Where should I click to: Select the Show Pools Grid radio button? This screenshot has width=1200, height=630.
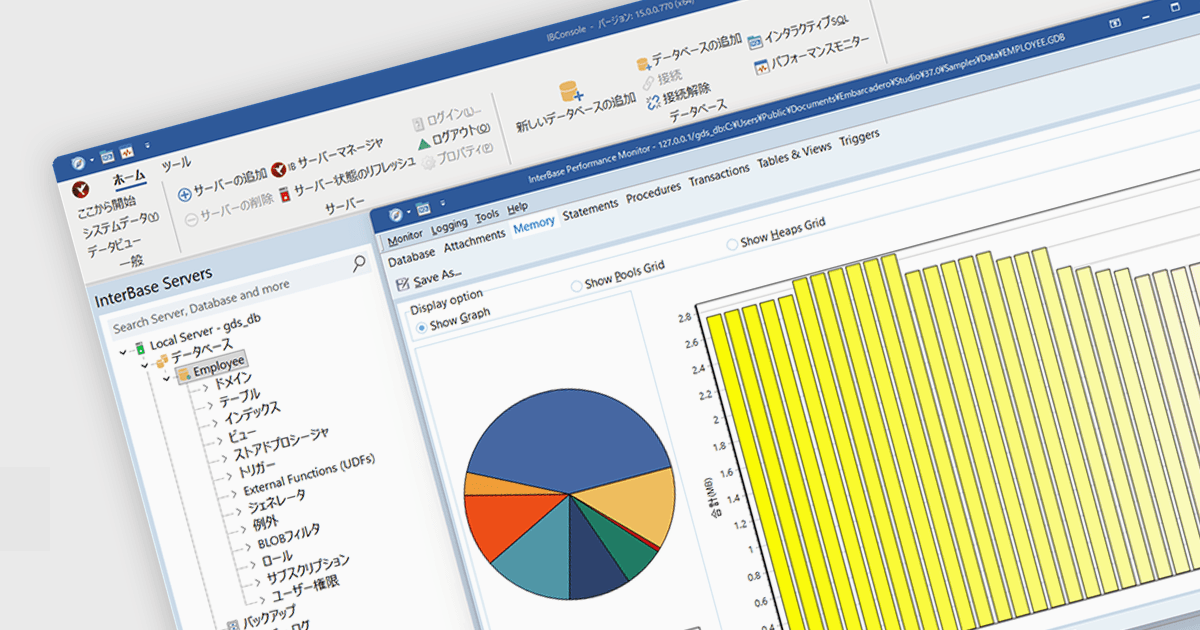coord(576,286)
